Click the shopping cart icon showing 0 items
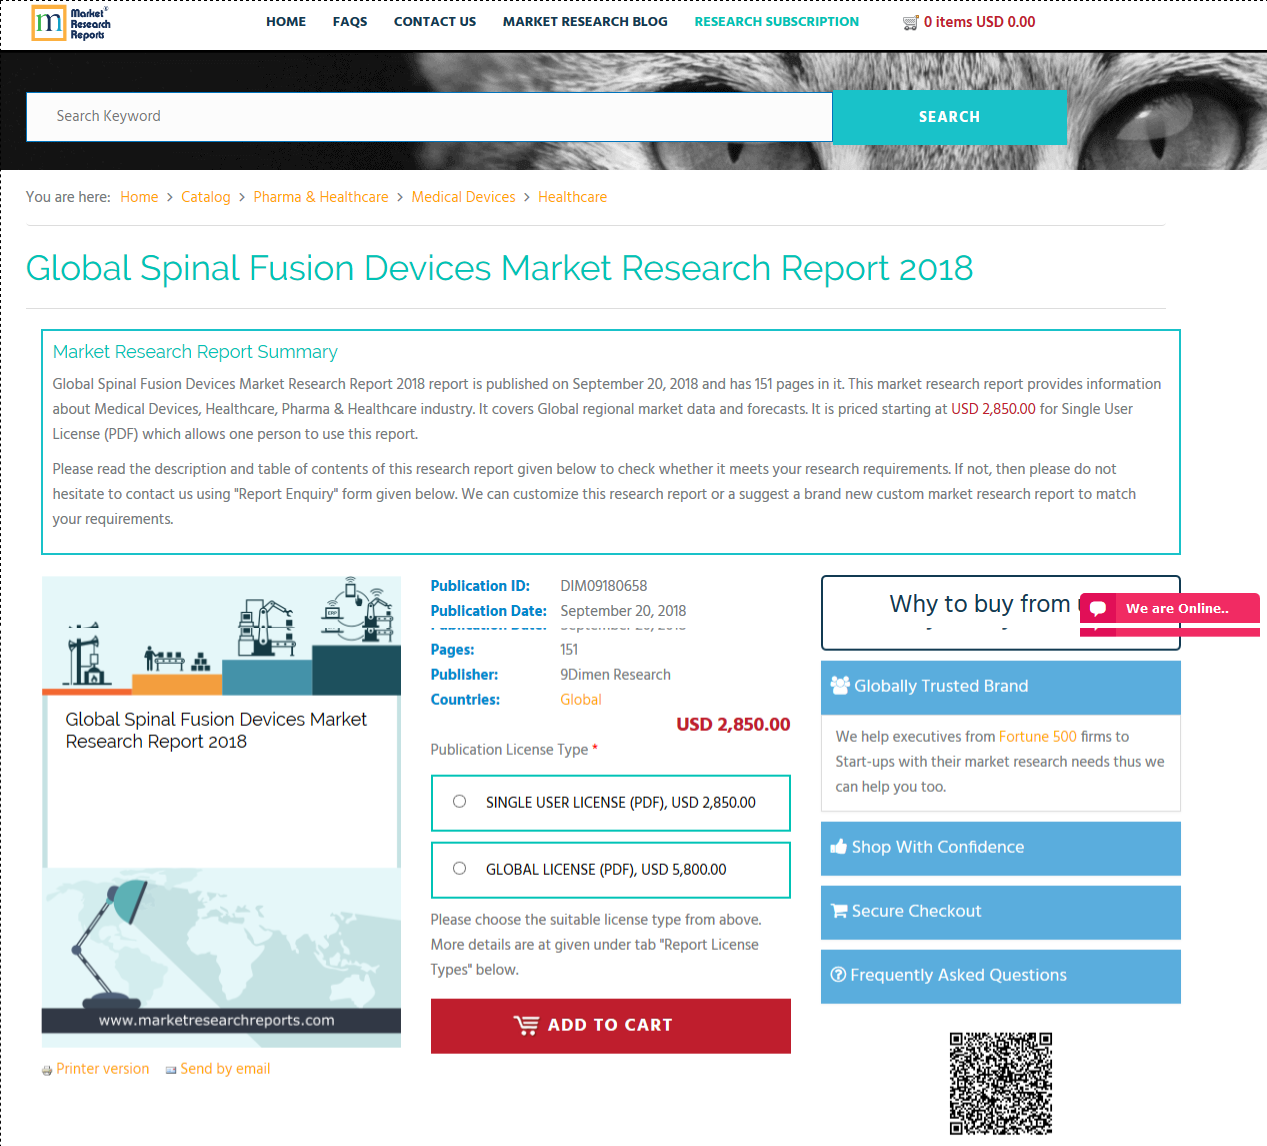Viewport: 1267px width, 1146px height. (910, 21)
